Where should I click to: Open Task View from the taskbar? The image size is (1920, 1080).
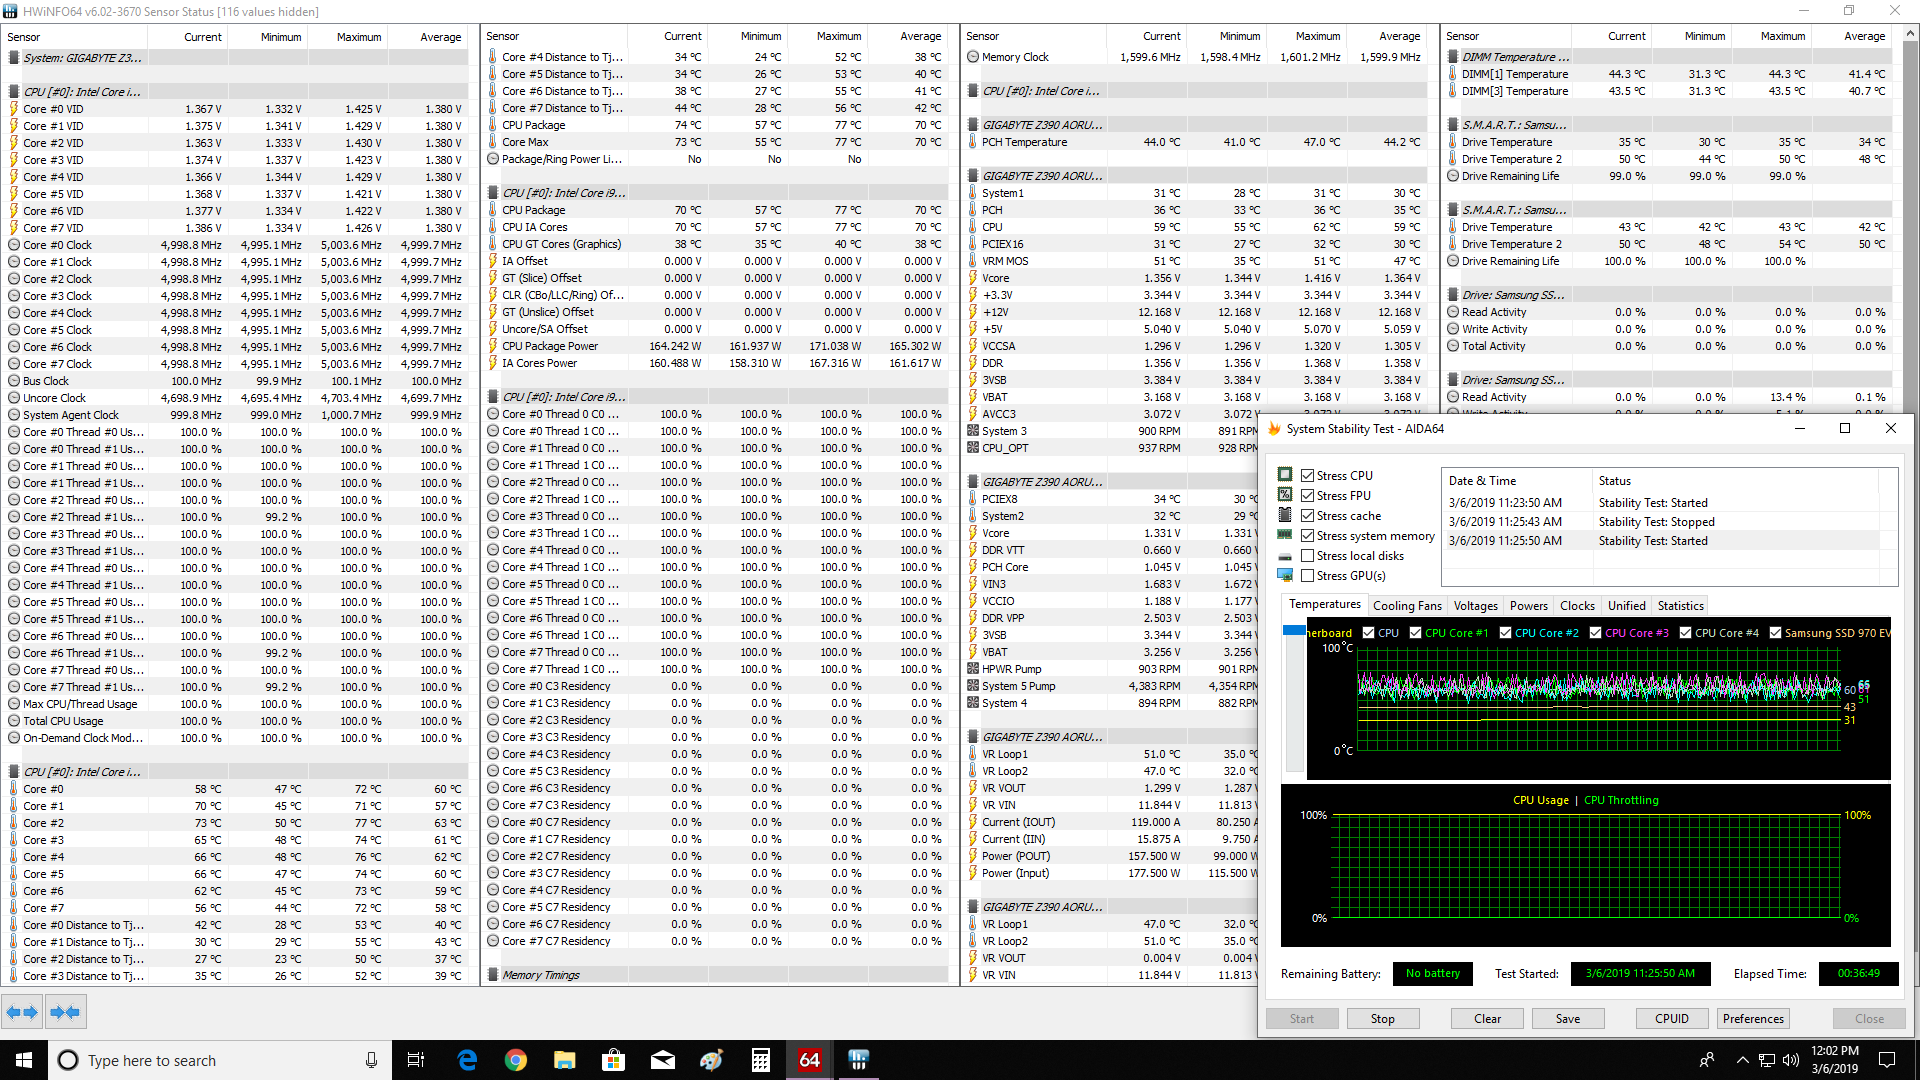pyautogui.click(x=416, y=1060)
